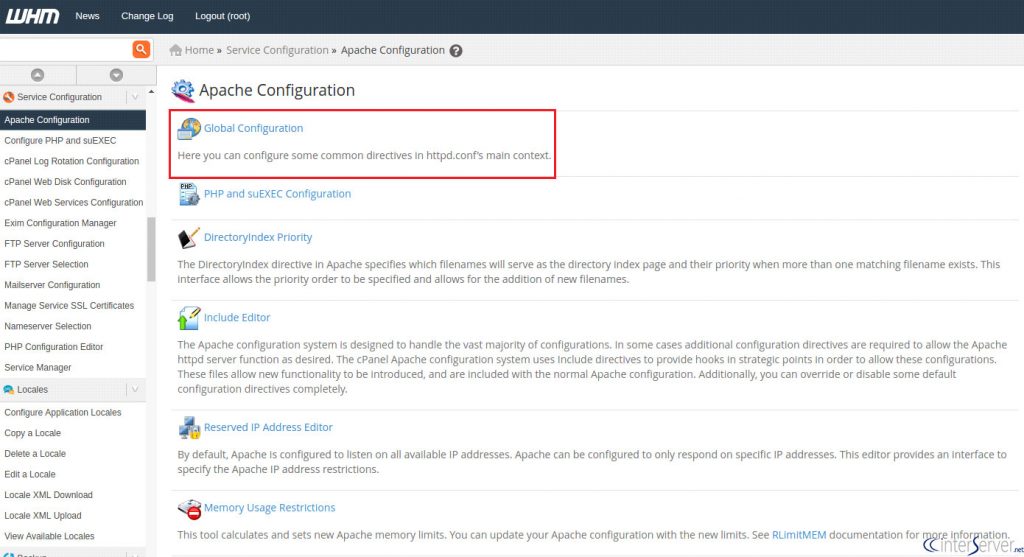Click Apache Configuration in the breadcrumb
The height and width of the screenshot is (557, 1024).
coord(392,50)
